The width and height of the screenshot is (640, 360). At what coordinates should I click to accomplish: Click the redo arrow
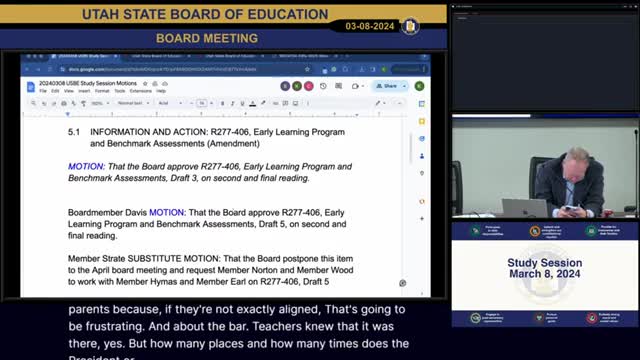(53, 103)
